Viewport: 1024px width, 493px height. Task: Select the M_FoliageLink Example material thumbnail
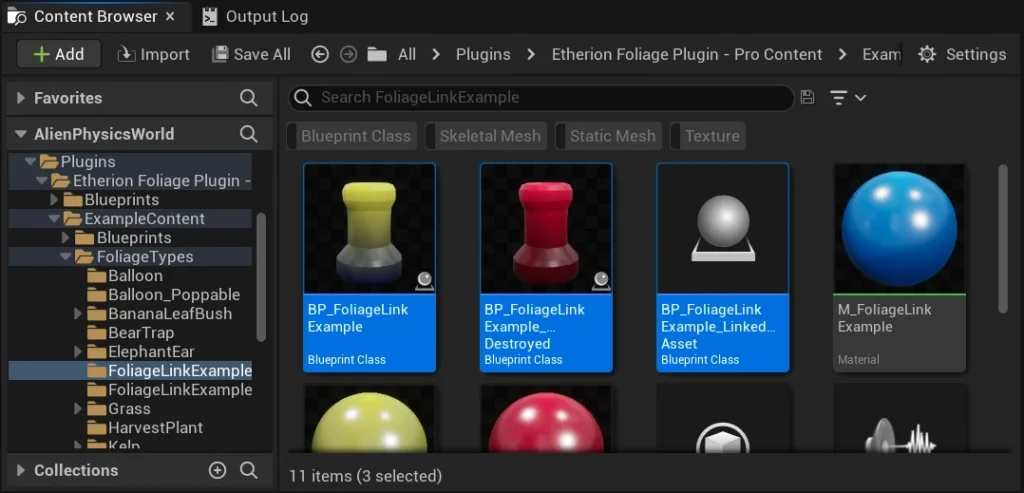[x=899, y=230]
